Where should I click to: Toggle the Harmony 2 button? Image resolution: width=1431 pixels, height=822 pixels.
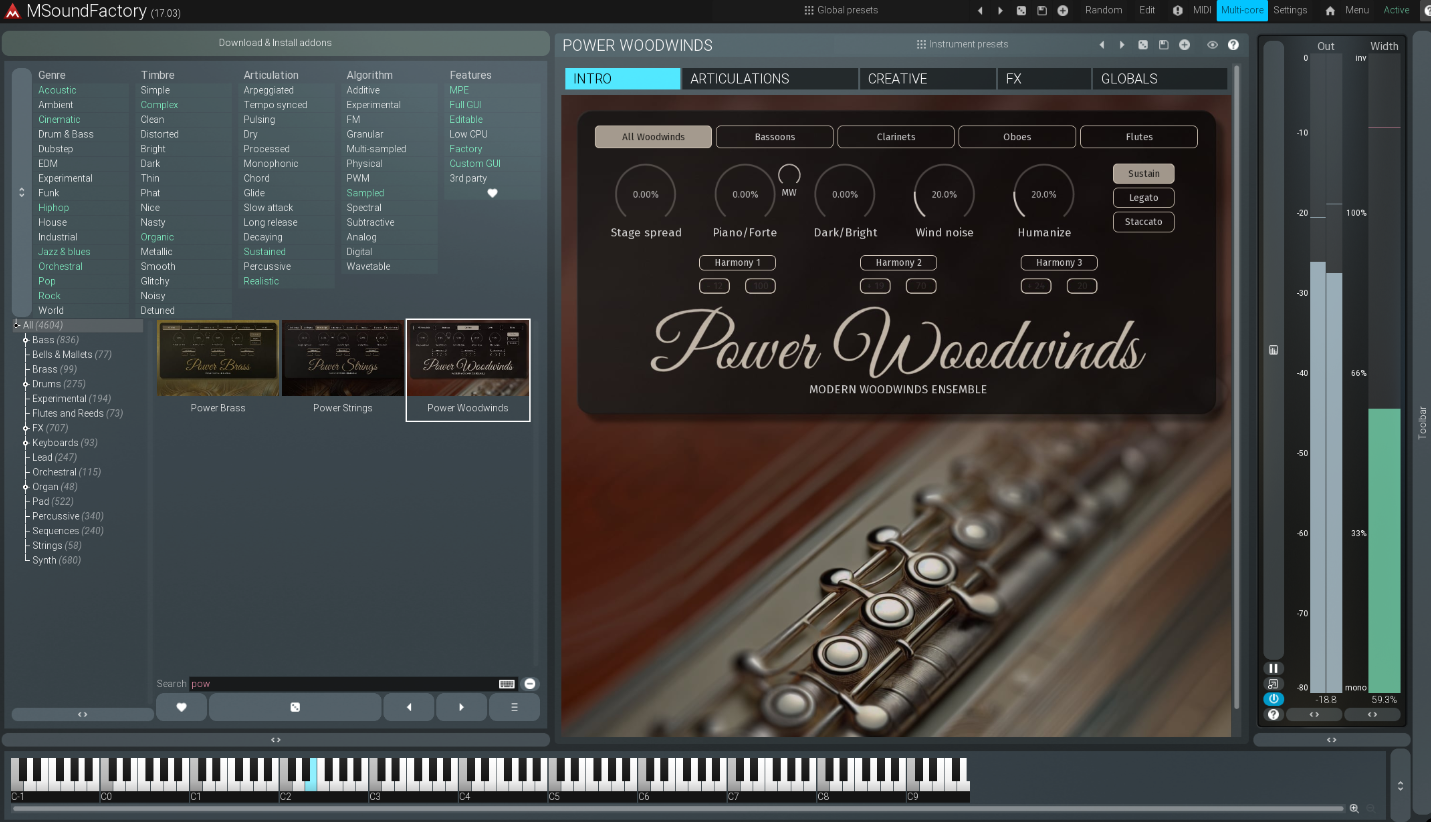[x=898, y=263]
